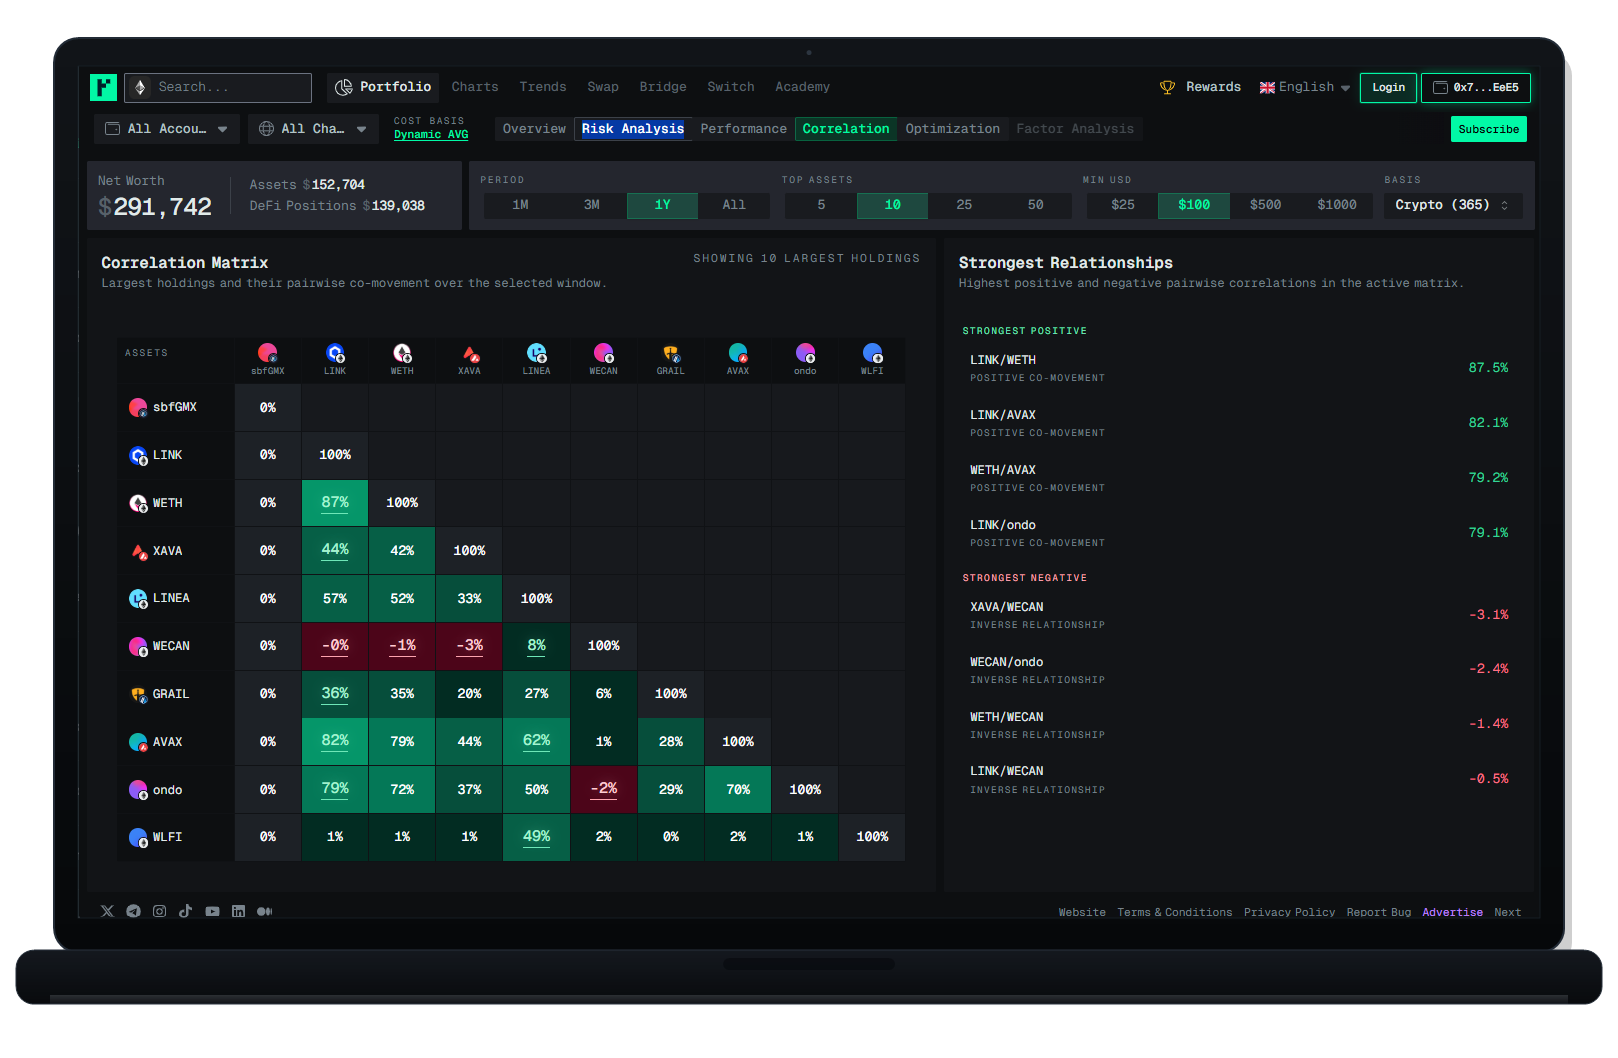Click the WECAN column header icon

[x=603, y=353]
